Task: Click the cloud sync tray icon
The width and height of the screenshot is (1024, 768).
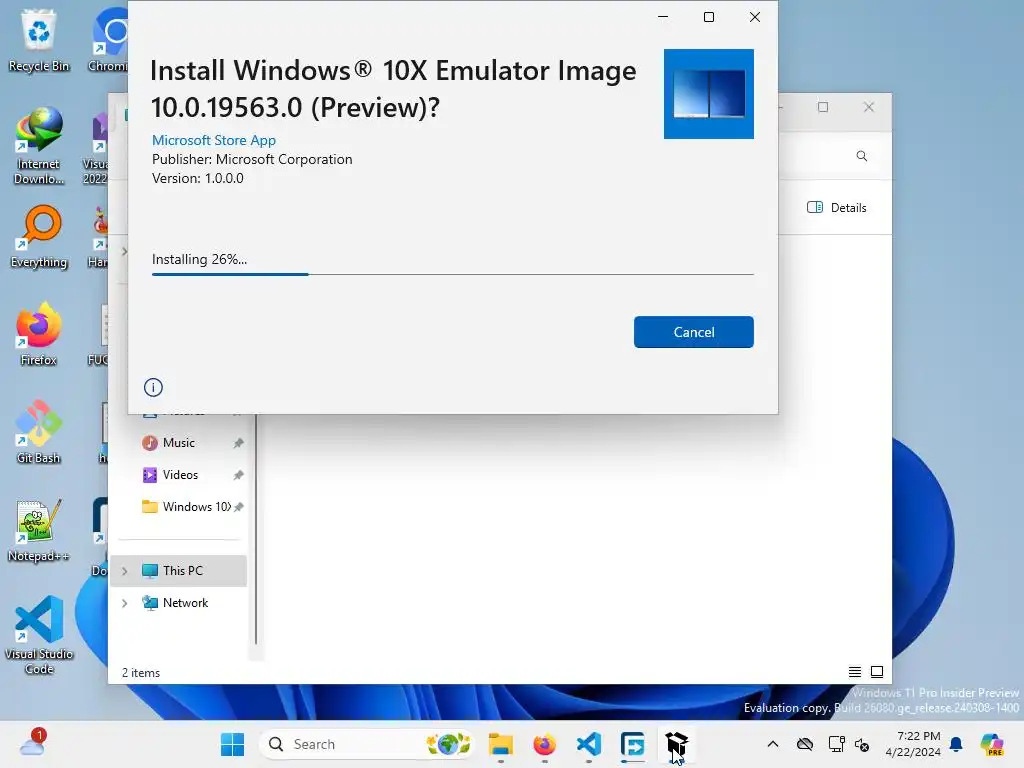Action: [x=805, y=744]
